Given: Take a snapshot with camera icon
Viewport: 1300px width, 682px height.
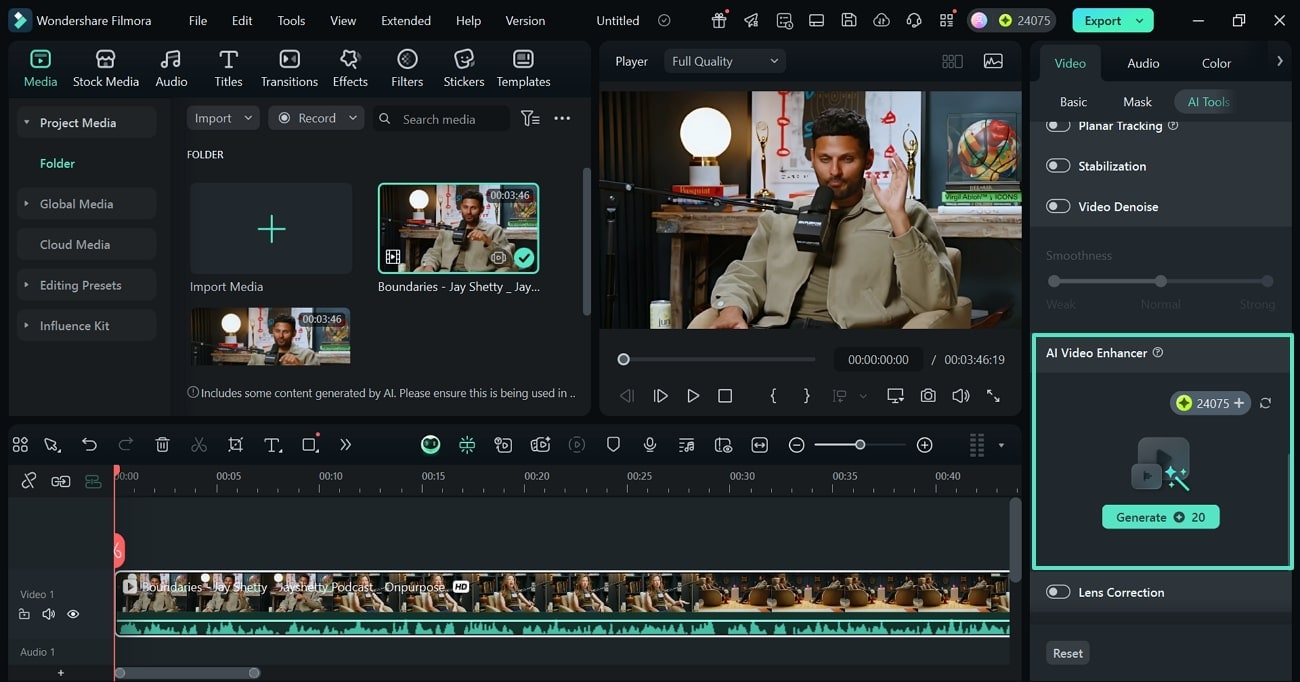Looking at the screenshot, I should tap(928, 396).
